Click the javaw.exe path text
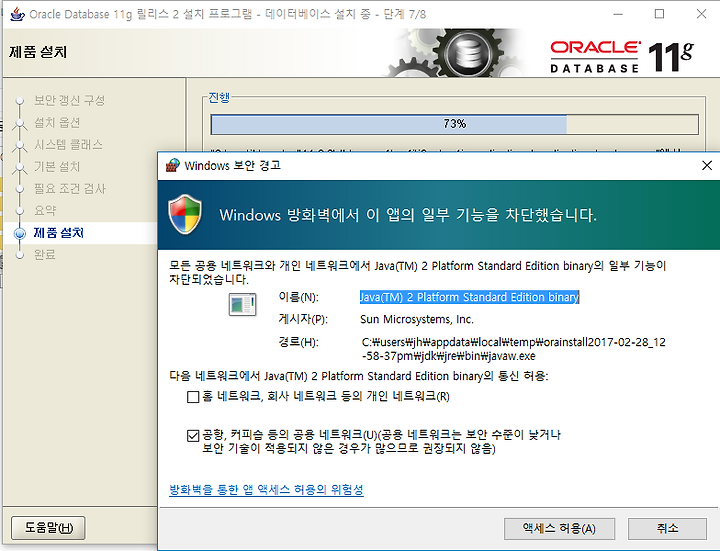The height and width of the screenshot is (551, 720). [513, 349]
